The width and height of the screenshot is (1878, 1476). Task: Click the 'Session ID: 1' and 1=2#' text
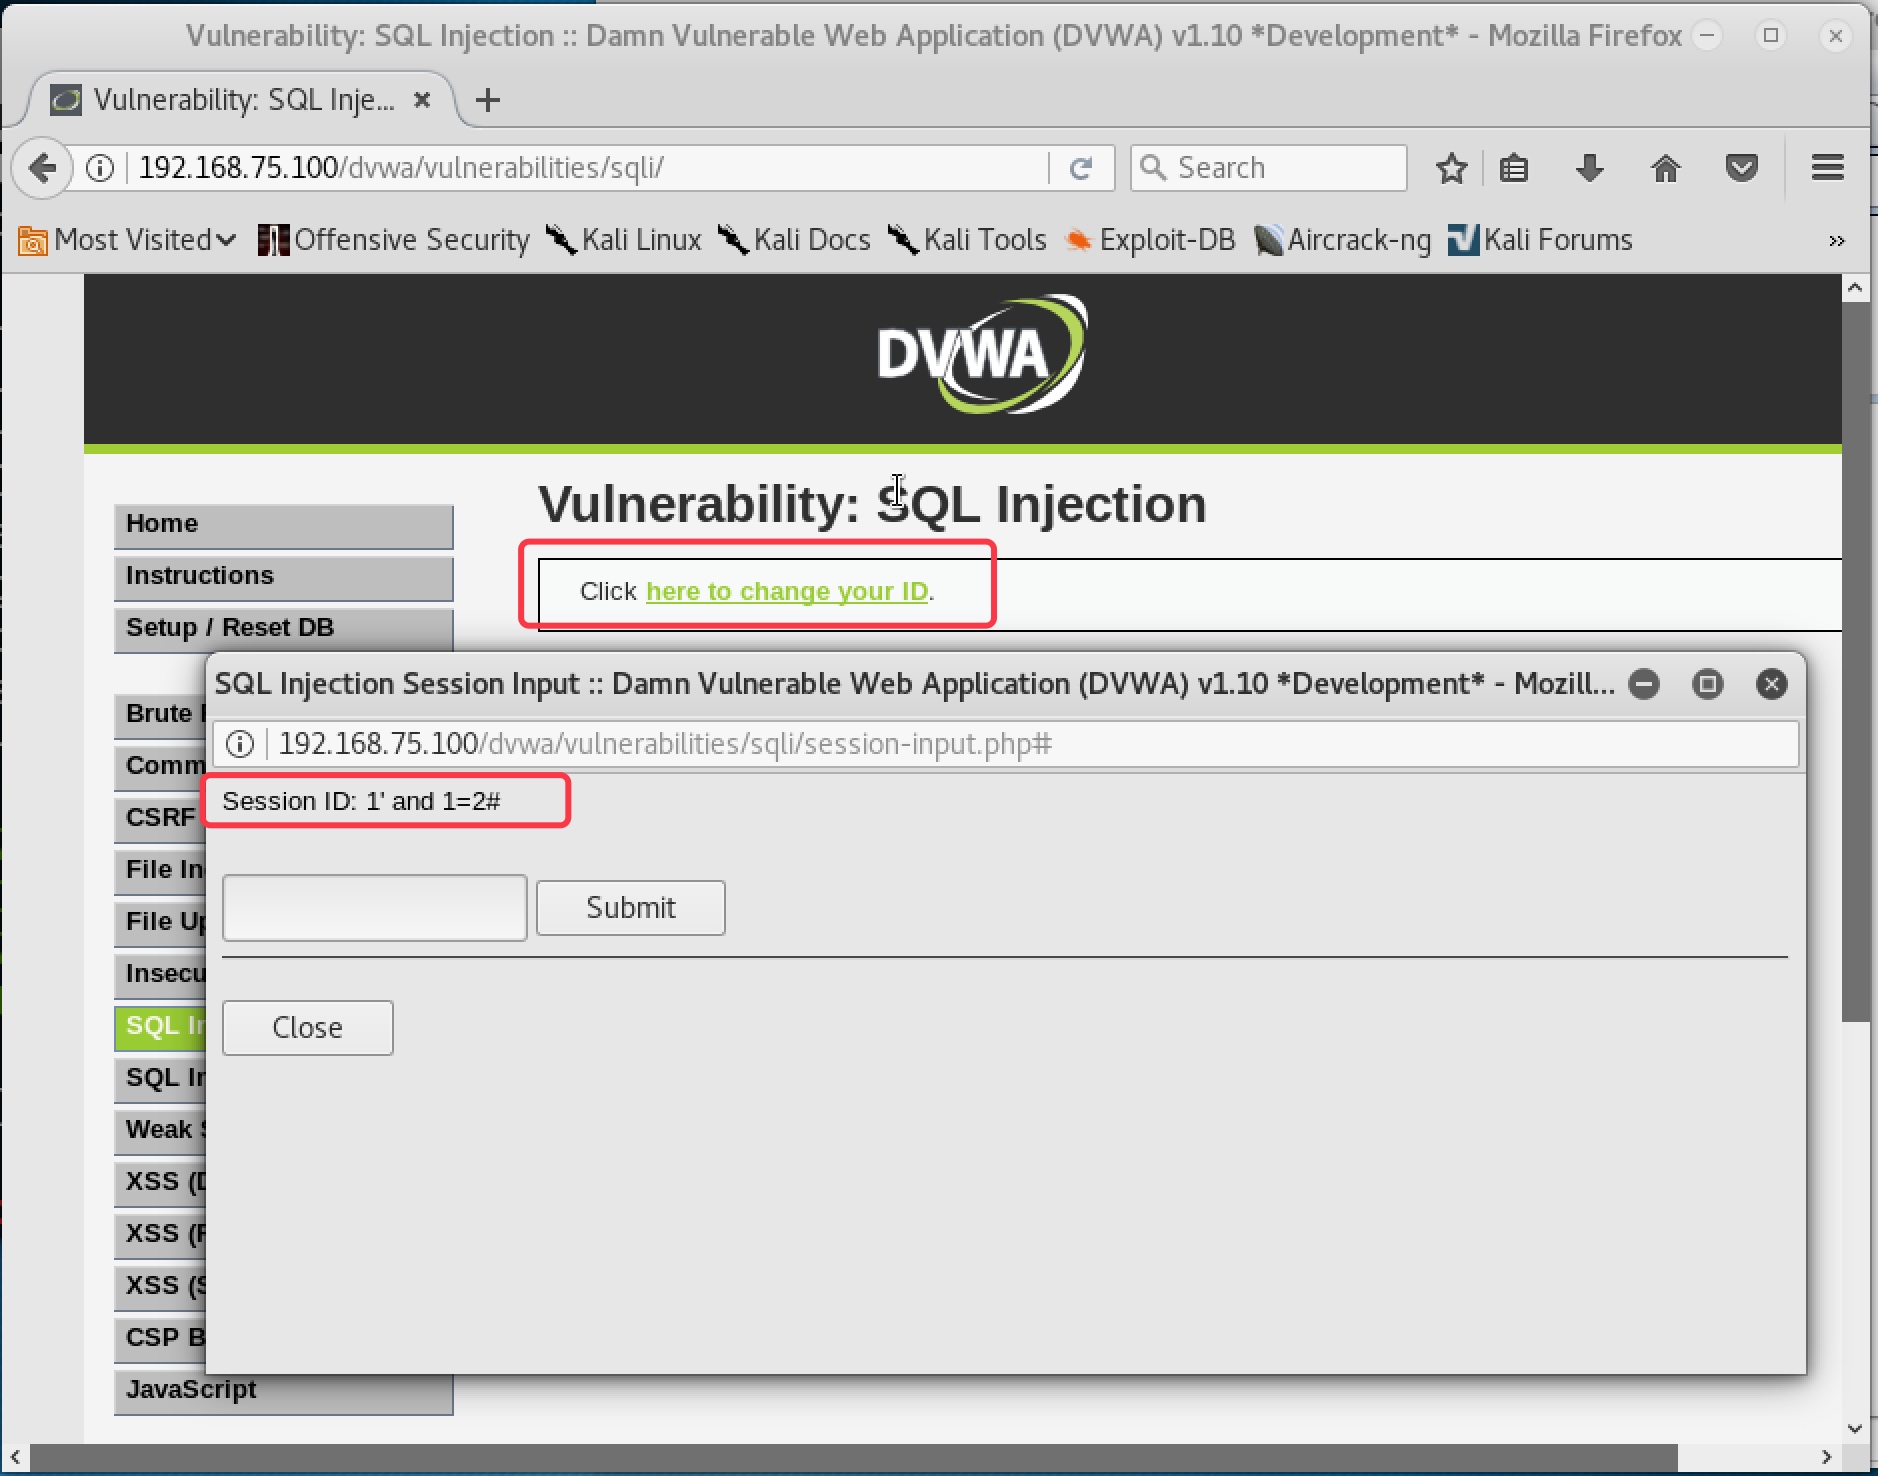point(361,801)
